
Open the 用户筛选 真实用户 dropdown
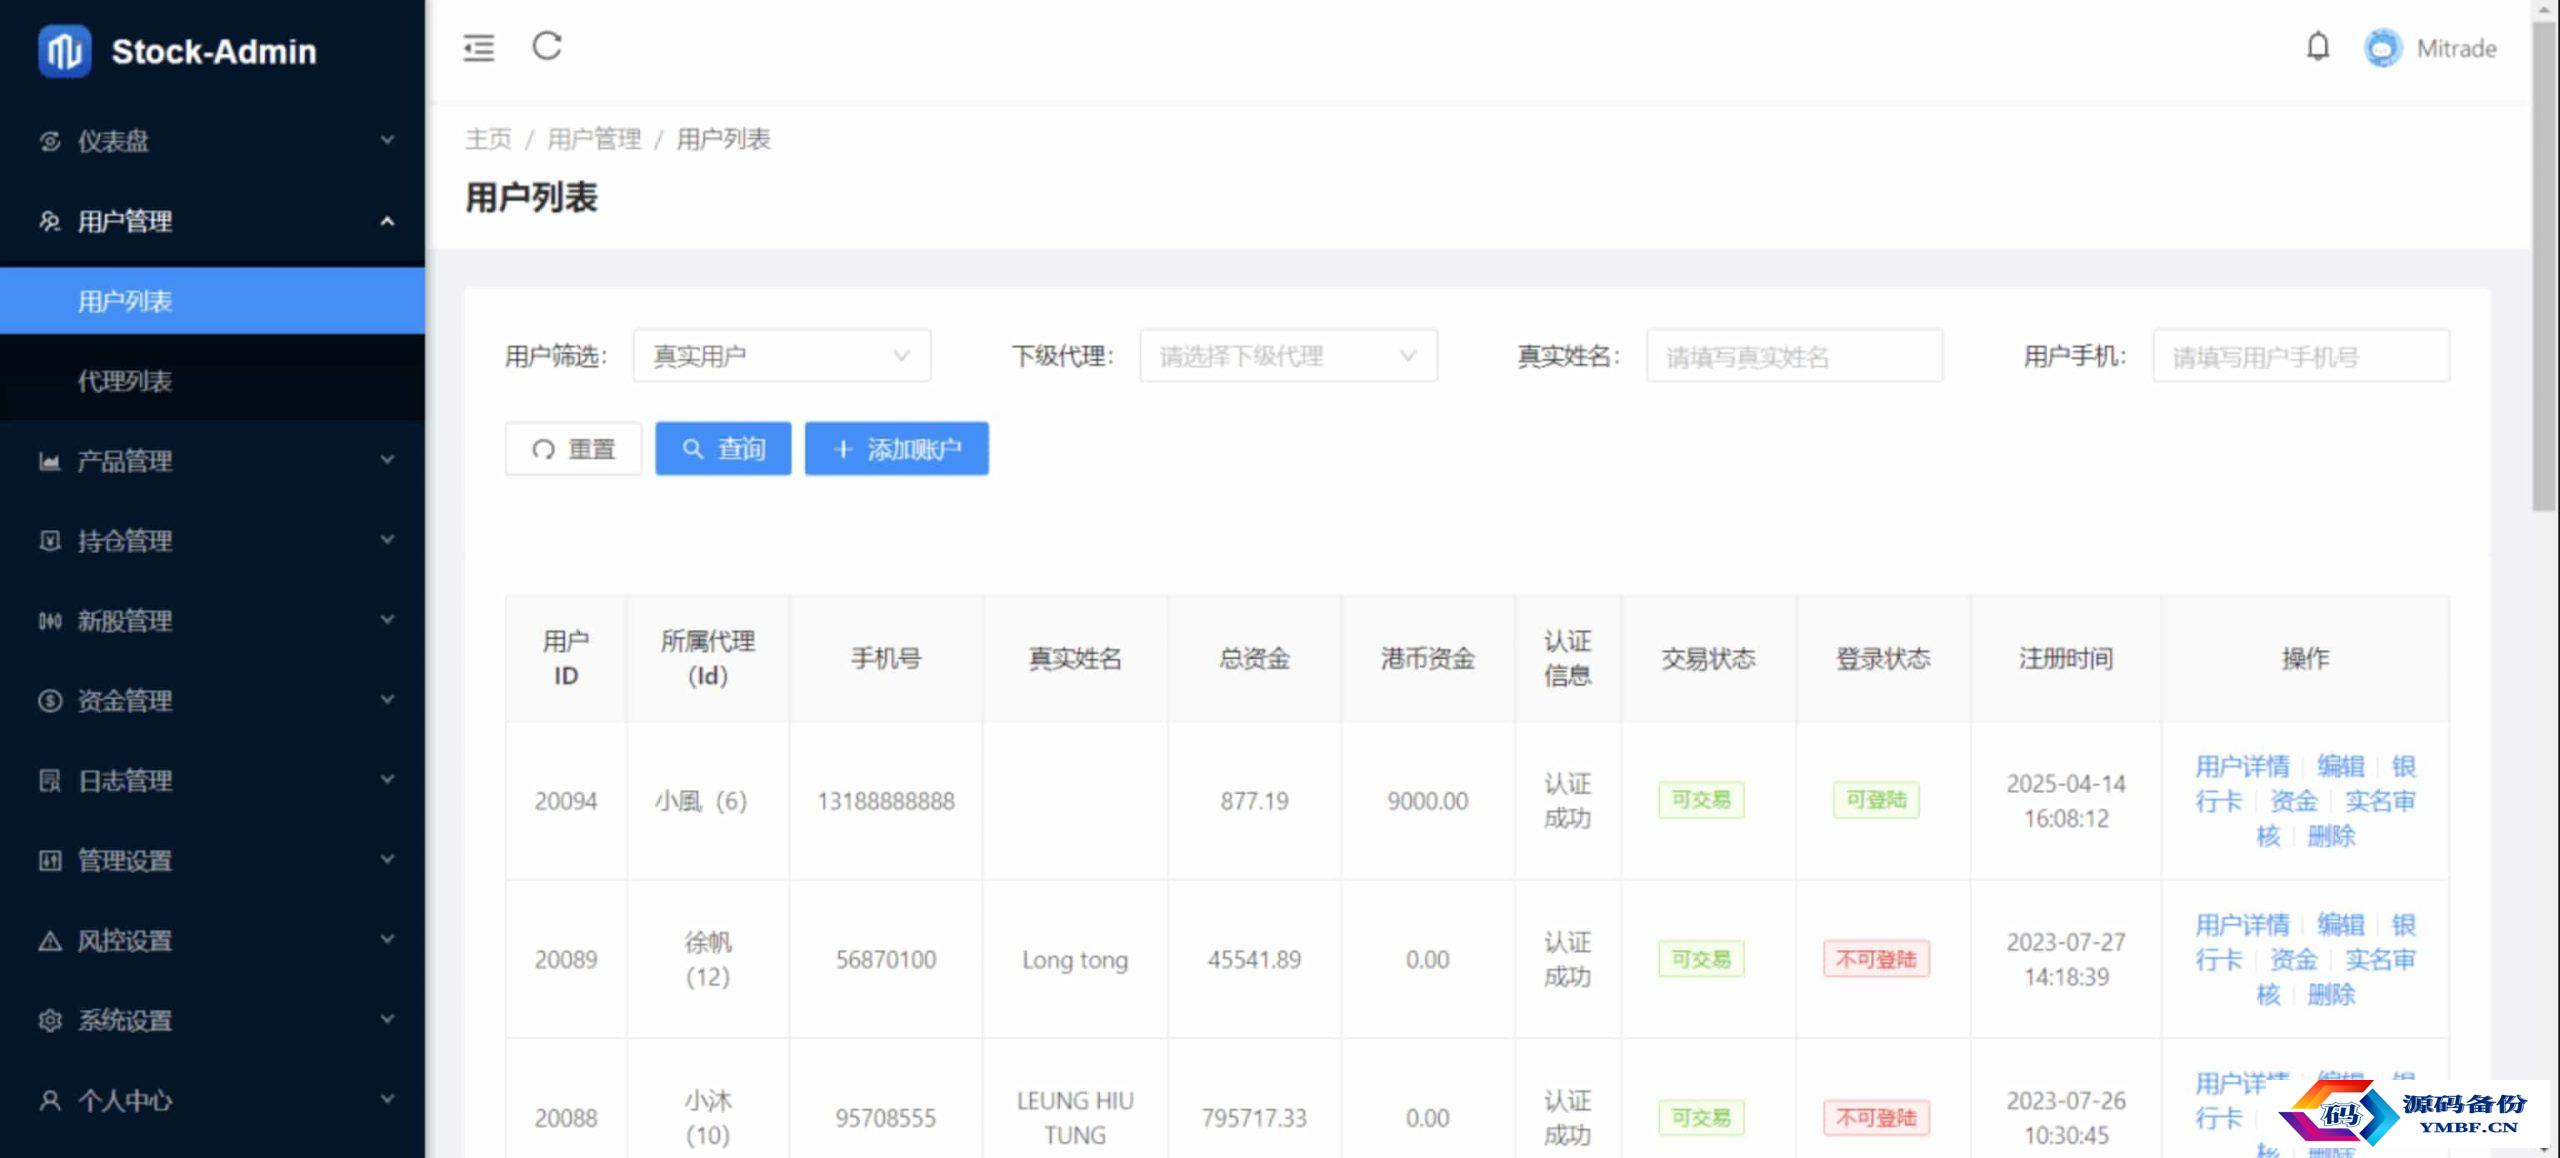coord(782,356)
